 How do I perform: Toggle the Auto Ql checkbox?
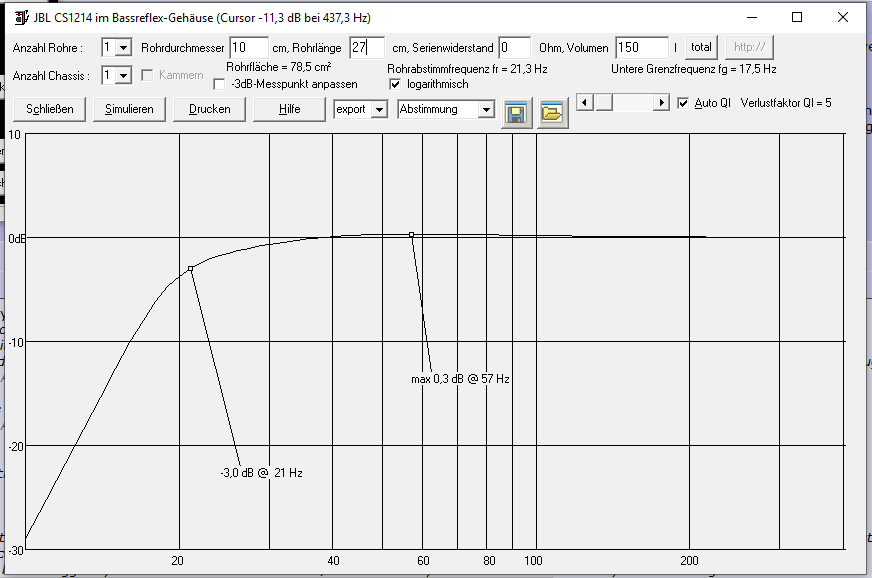tap(683, 103)
